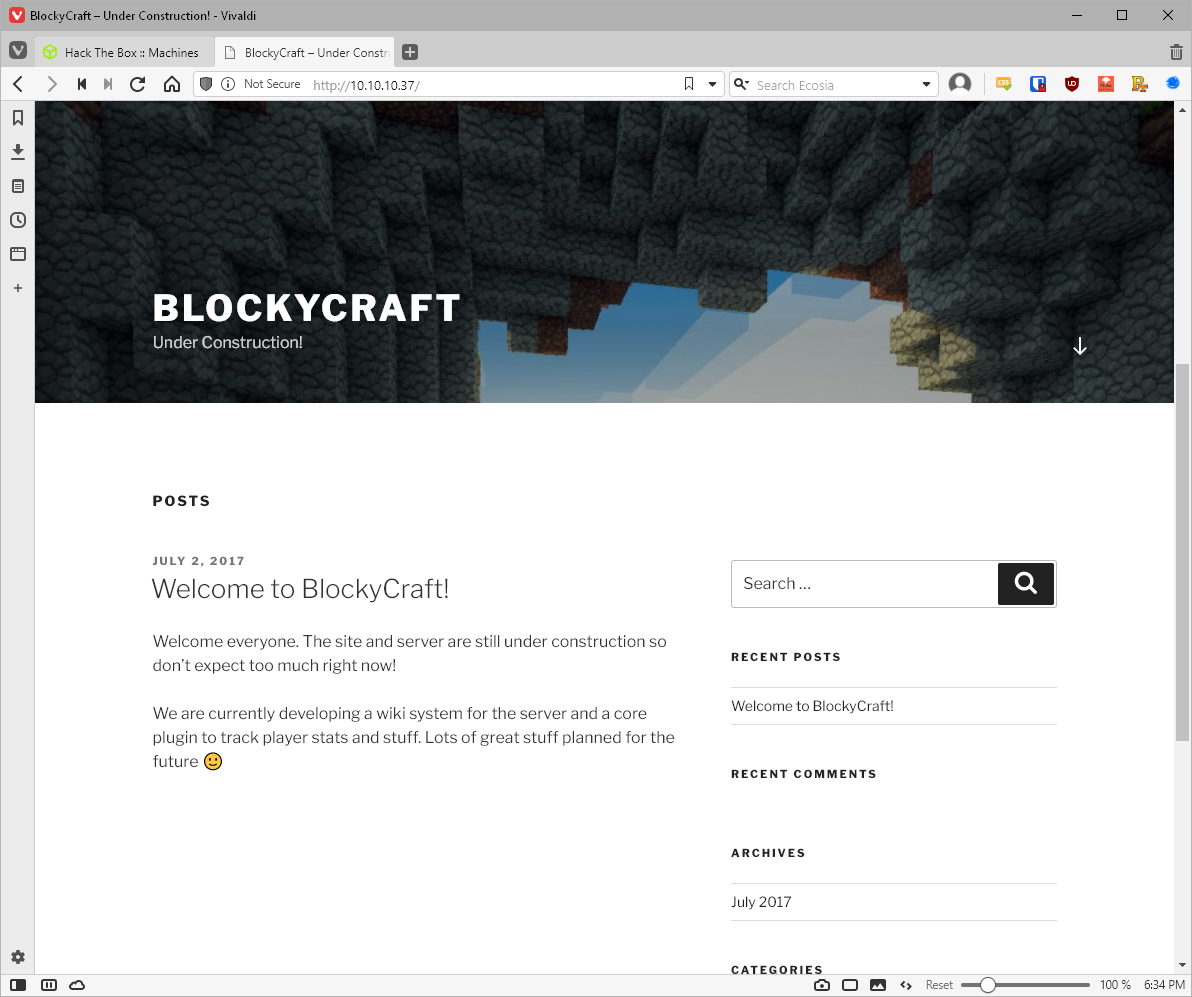
Task: Toggle the side panel visibility
Action: [x=18, y=985]
